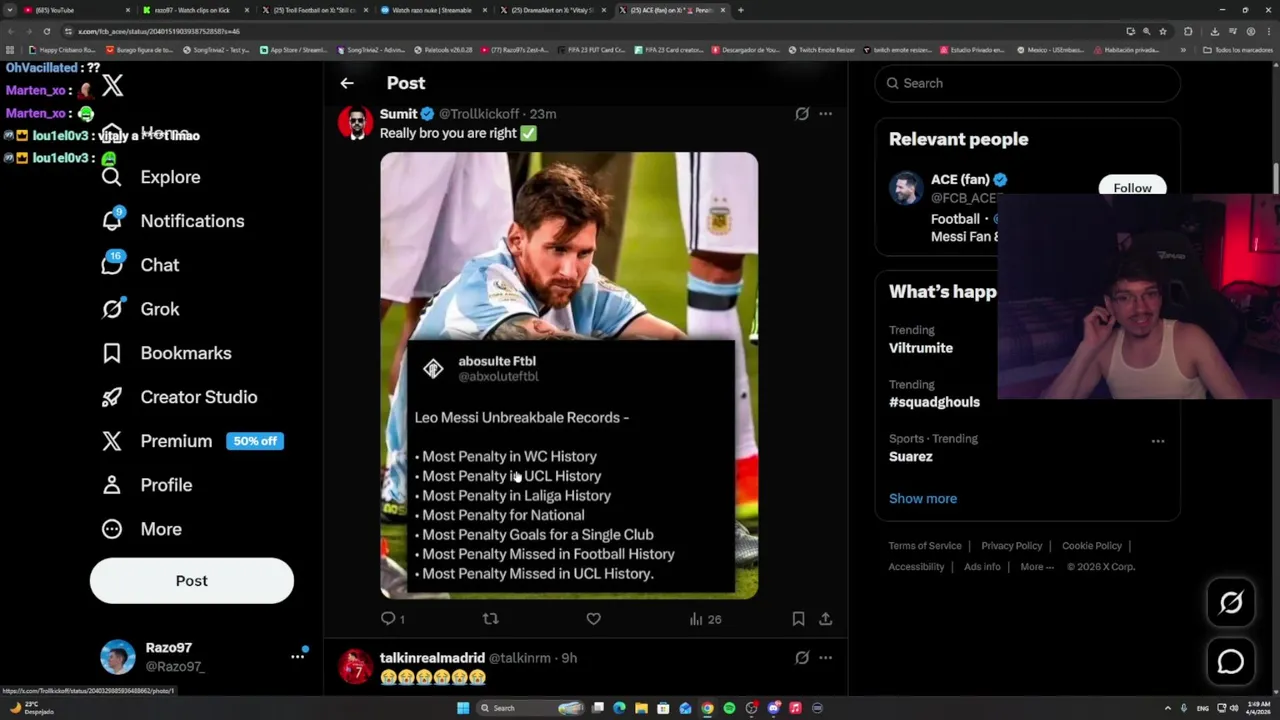
Task: Click Show more trends
Action: [923, 498]
